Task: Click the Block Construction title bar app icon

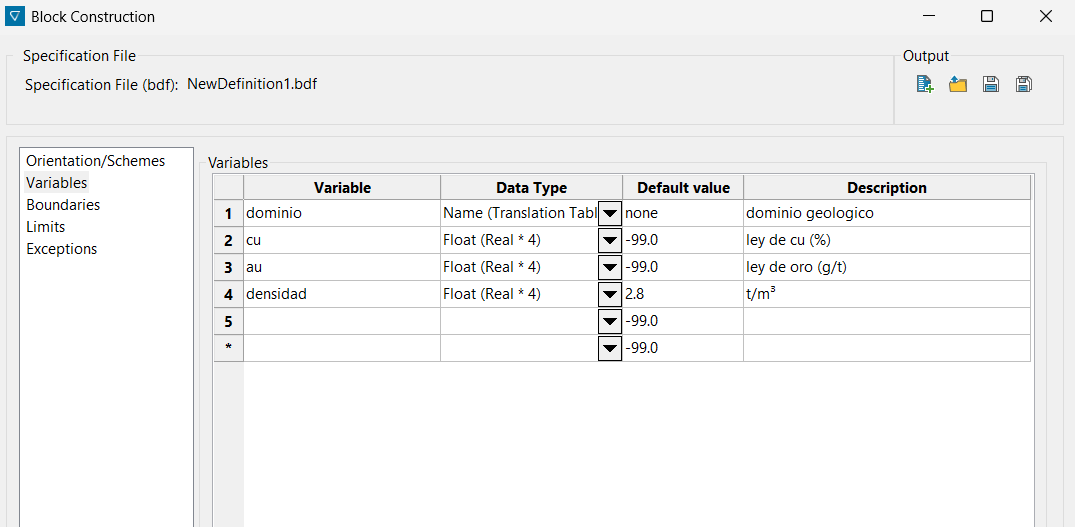Action: (14, 16)
